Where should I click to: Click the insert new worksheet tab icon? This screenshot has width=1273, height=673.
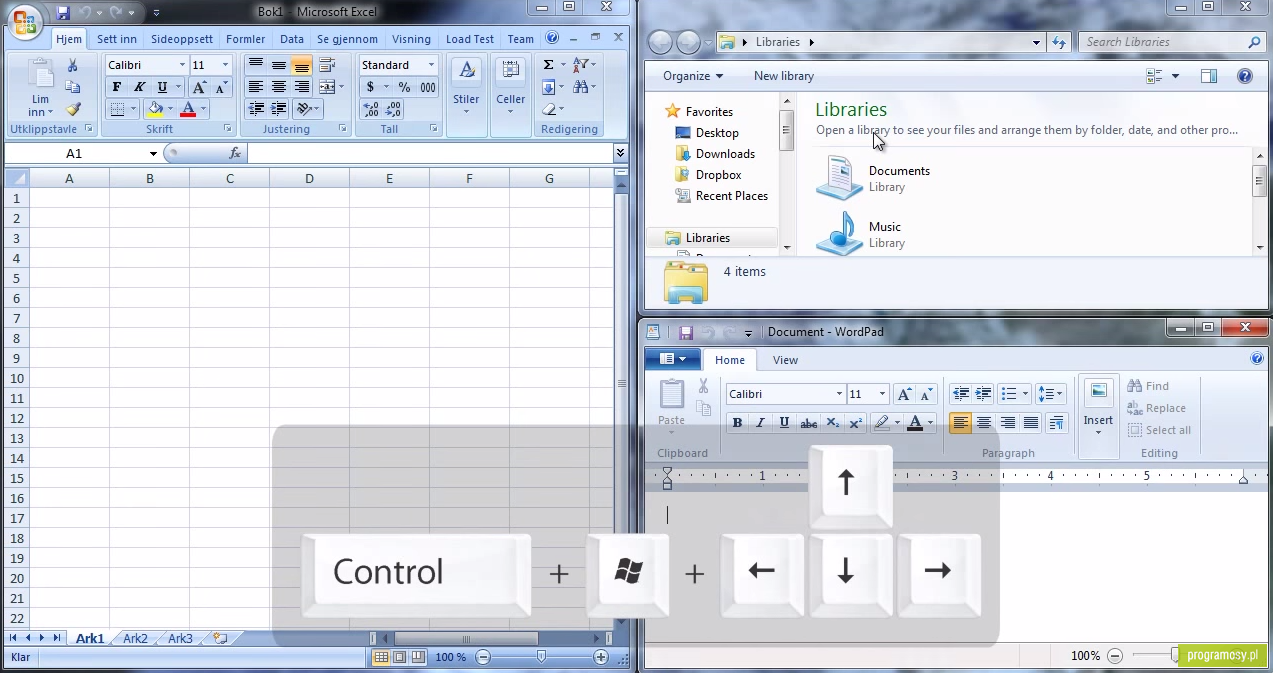(x=220, y=638)
